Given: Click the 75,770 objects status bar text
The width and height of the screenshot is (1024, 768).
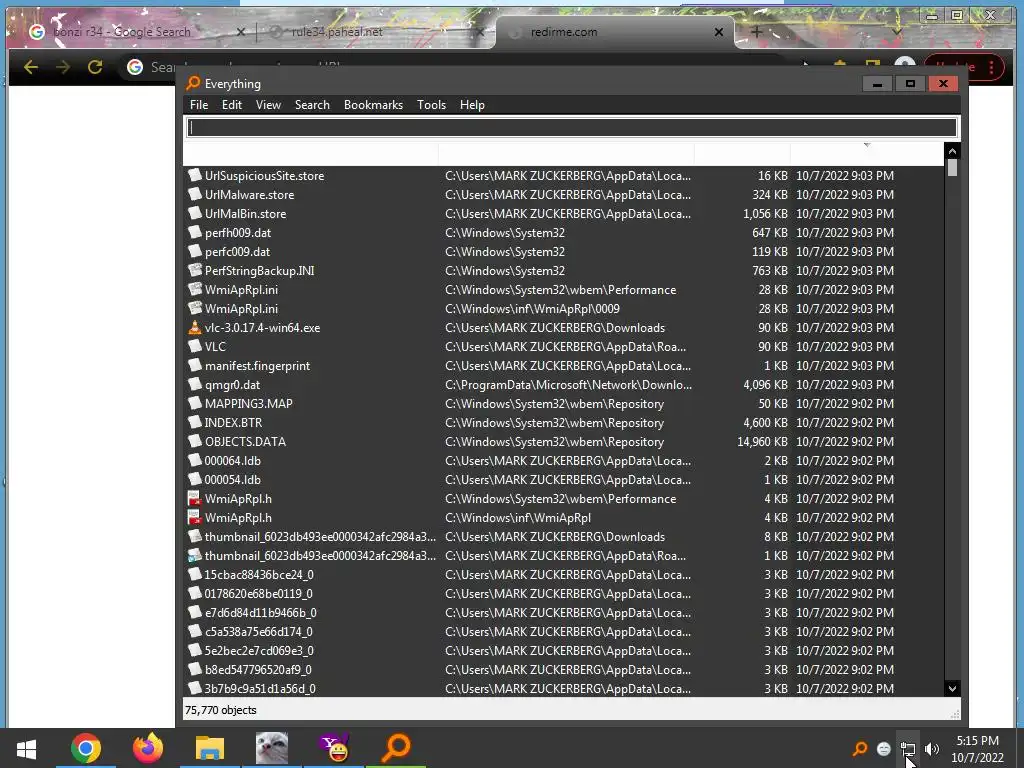Looking at the screenshot, I should click(x=221, y=710).
